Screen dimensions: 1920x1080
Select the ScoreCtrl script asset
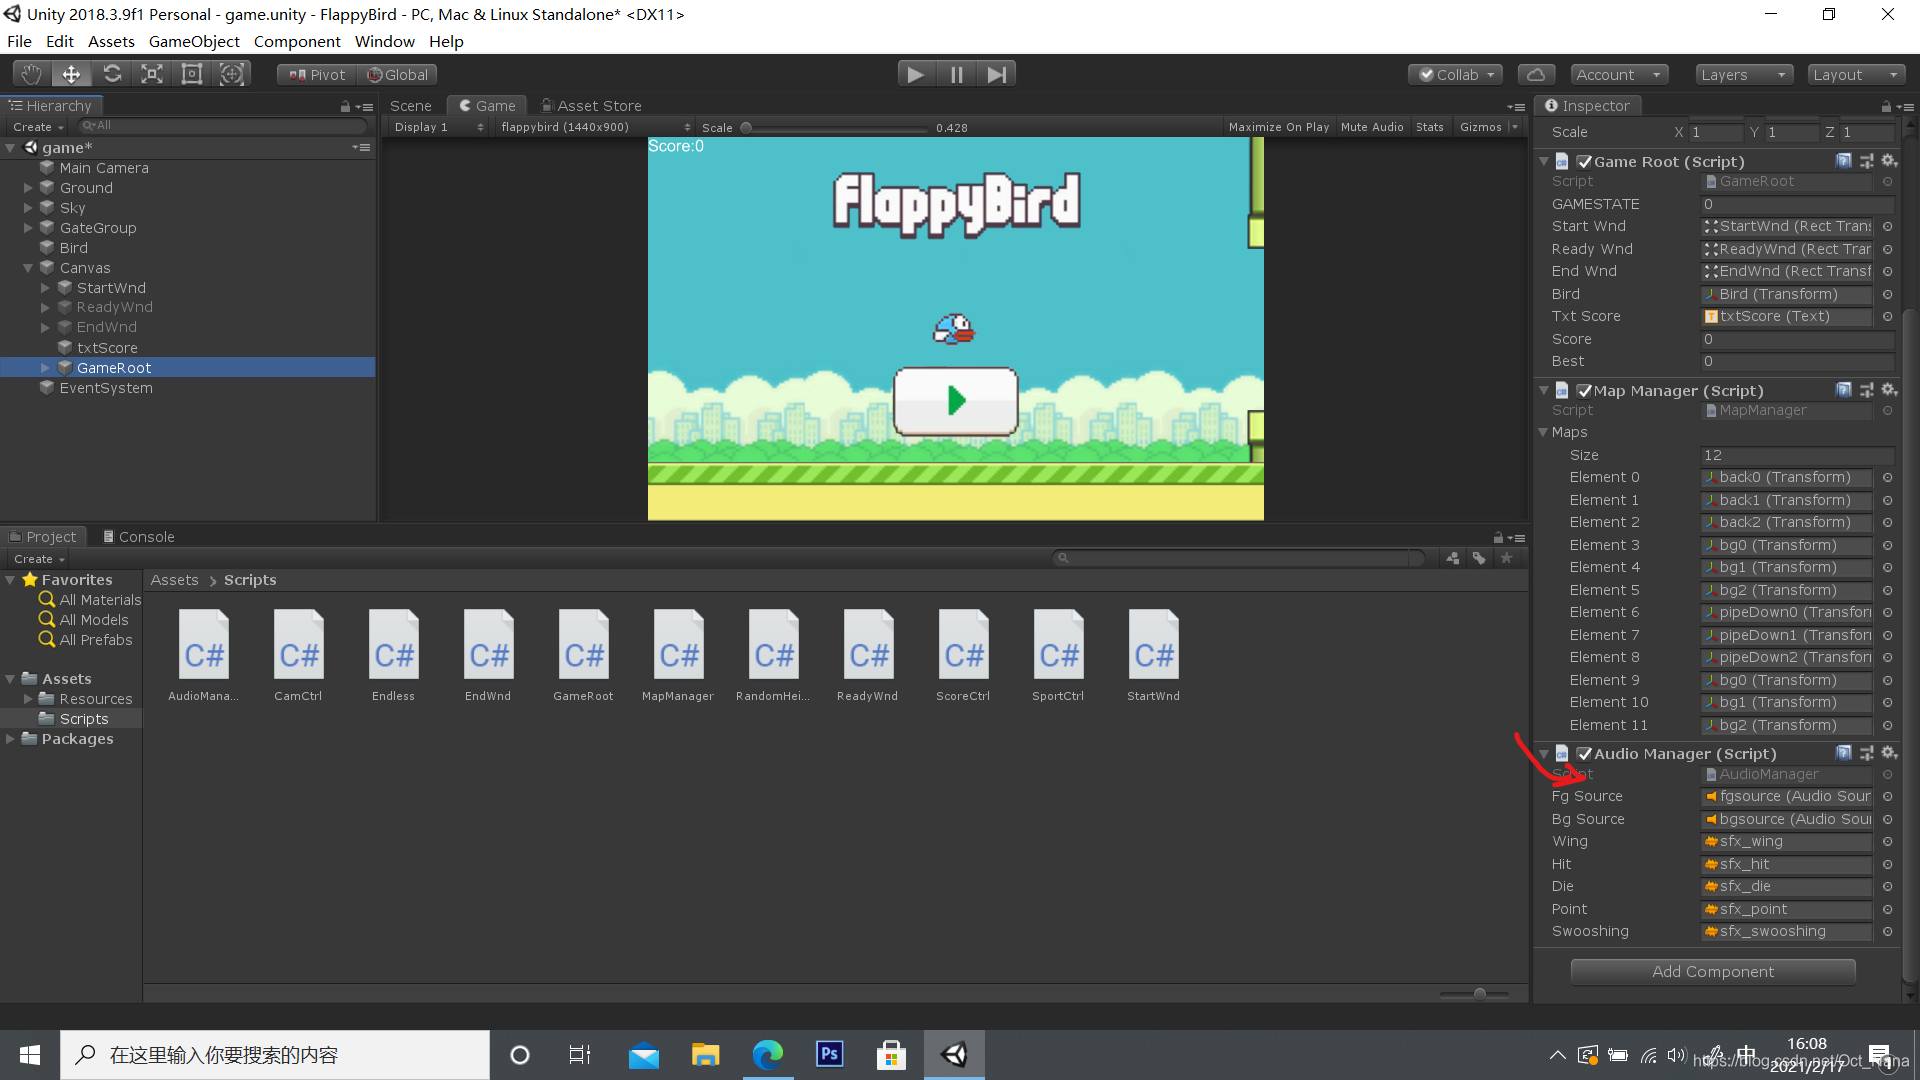pyautogui.click(x=964, y=655)
